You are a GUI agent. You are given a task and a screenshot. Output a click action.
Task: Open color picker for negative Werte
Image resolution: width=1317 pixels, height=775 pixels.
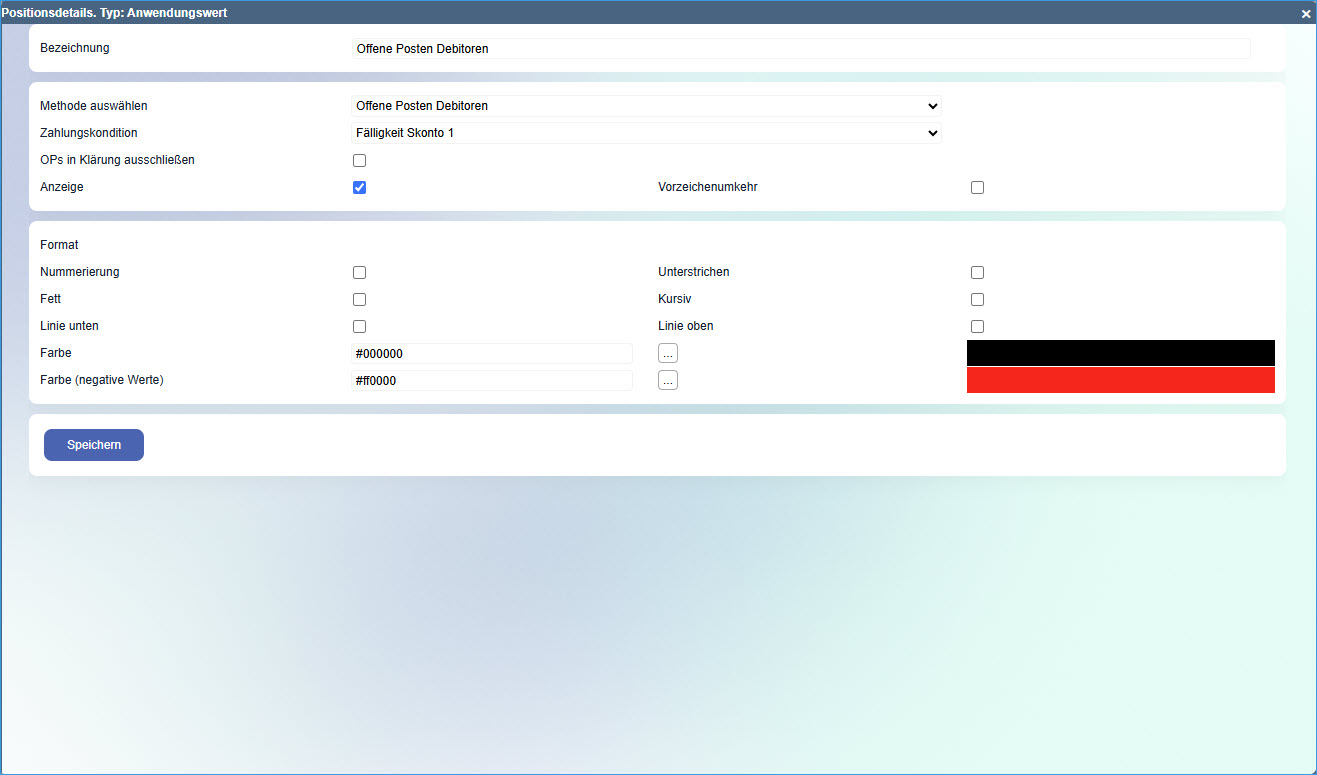pos(668,380)
